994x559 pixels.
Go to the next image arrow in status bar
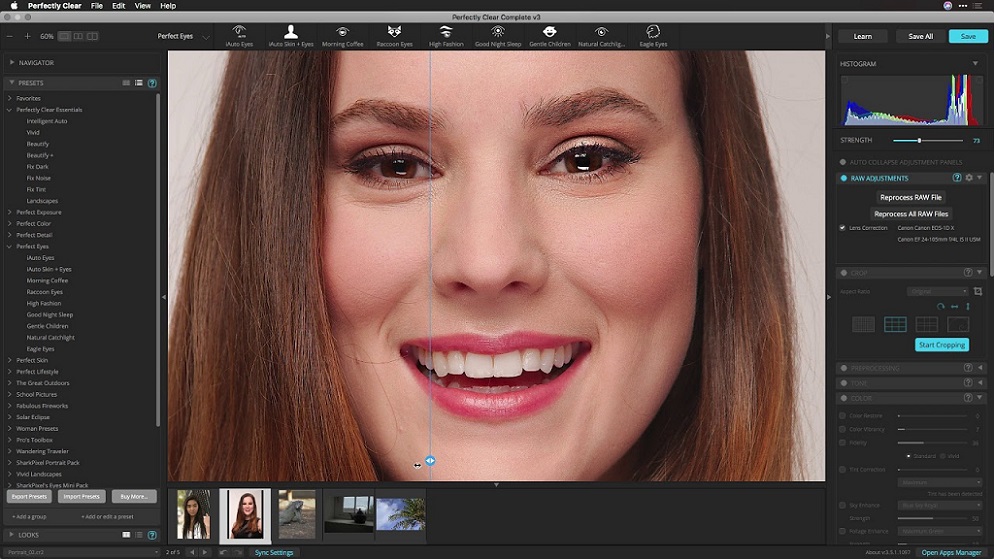tap(205, 553)
